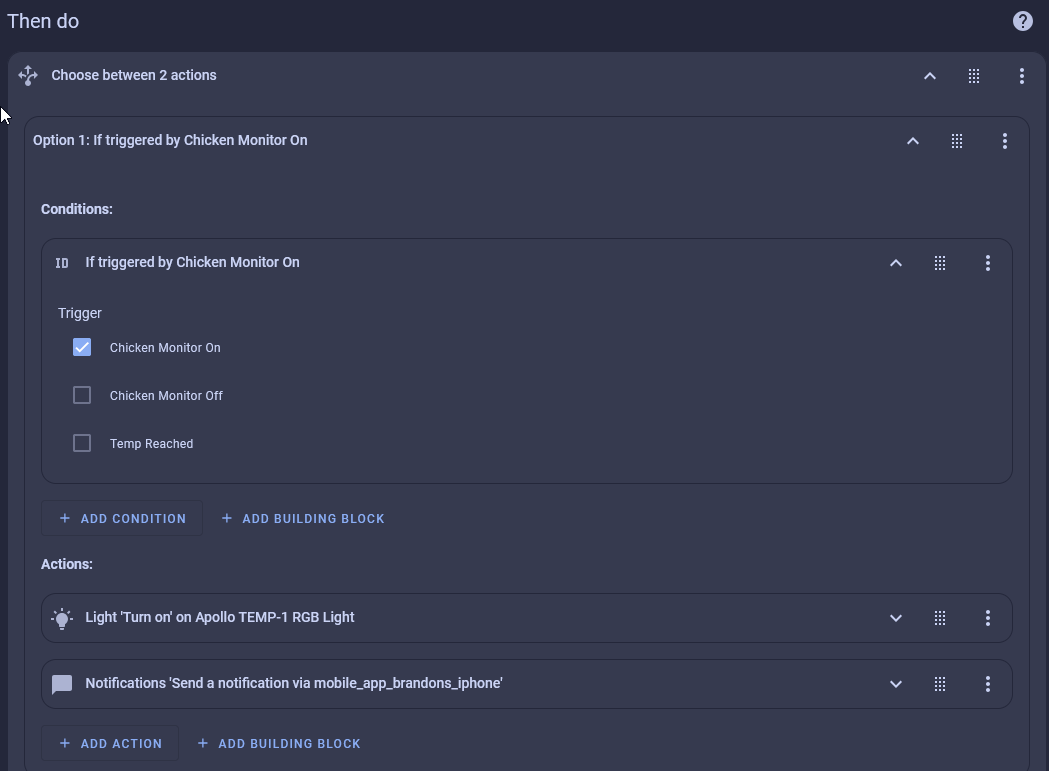1049x771 pixels.
Task: Open three-dot menu for Light Turn on action
Action: tap(987, 618)
